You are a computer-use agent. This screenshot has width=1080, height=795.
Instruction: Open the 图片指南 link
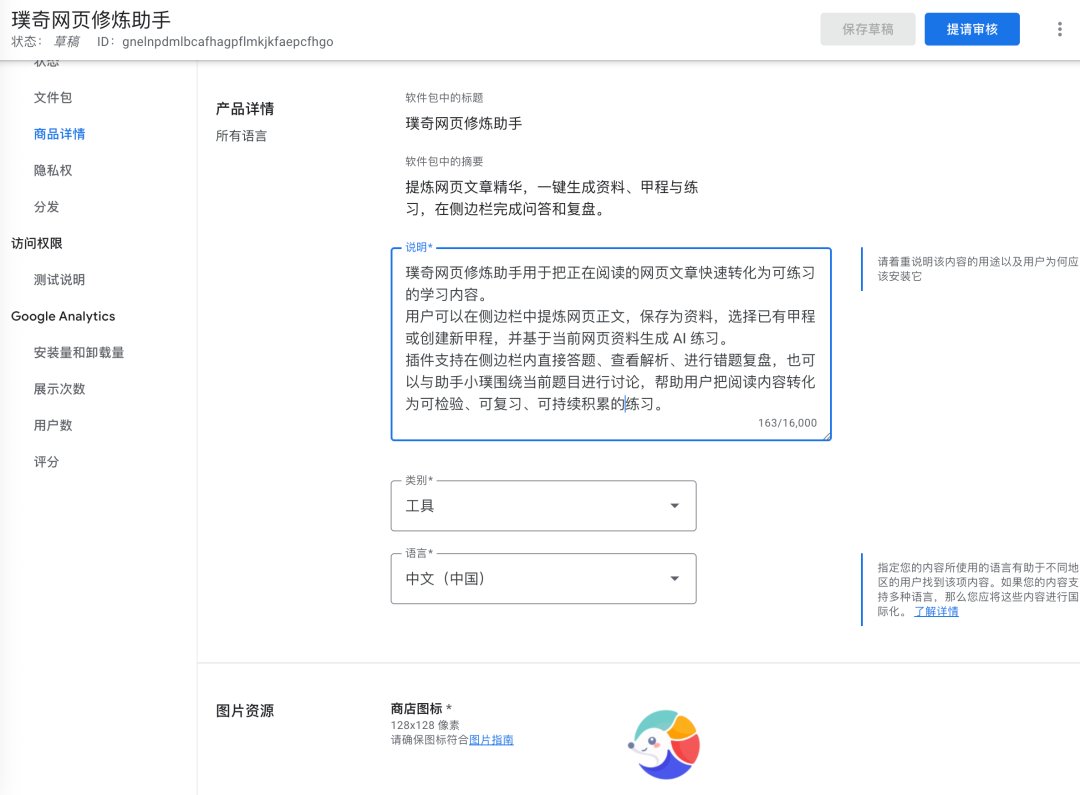[x=491, y=740]
